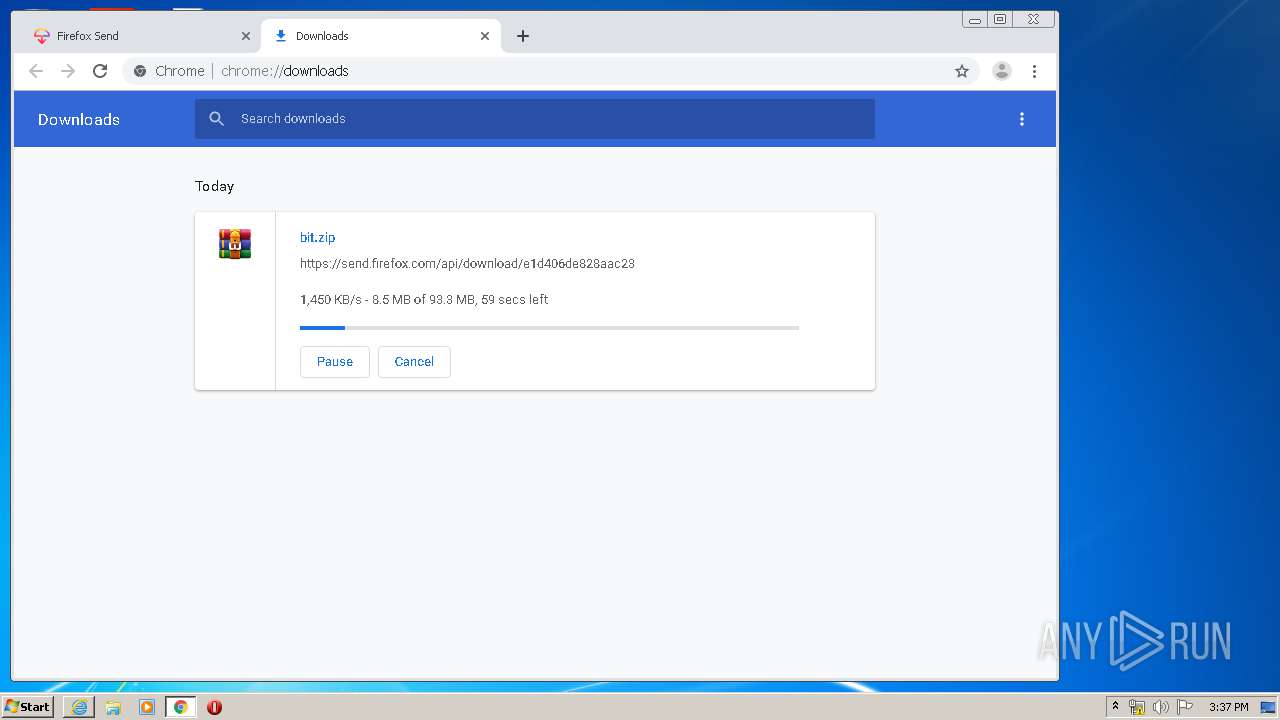Click the bit.zip download progress bar
Viewport: 1280px width, 720px height.
(x=549, y=328)
